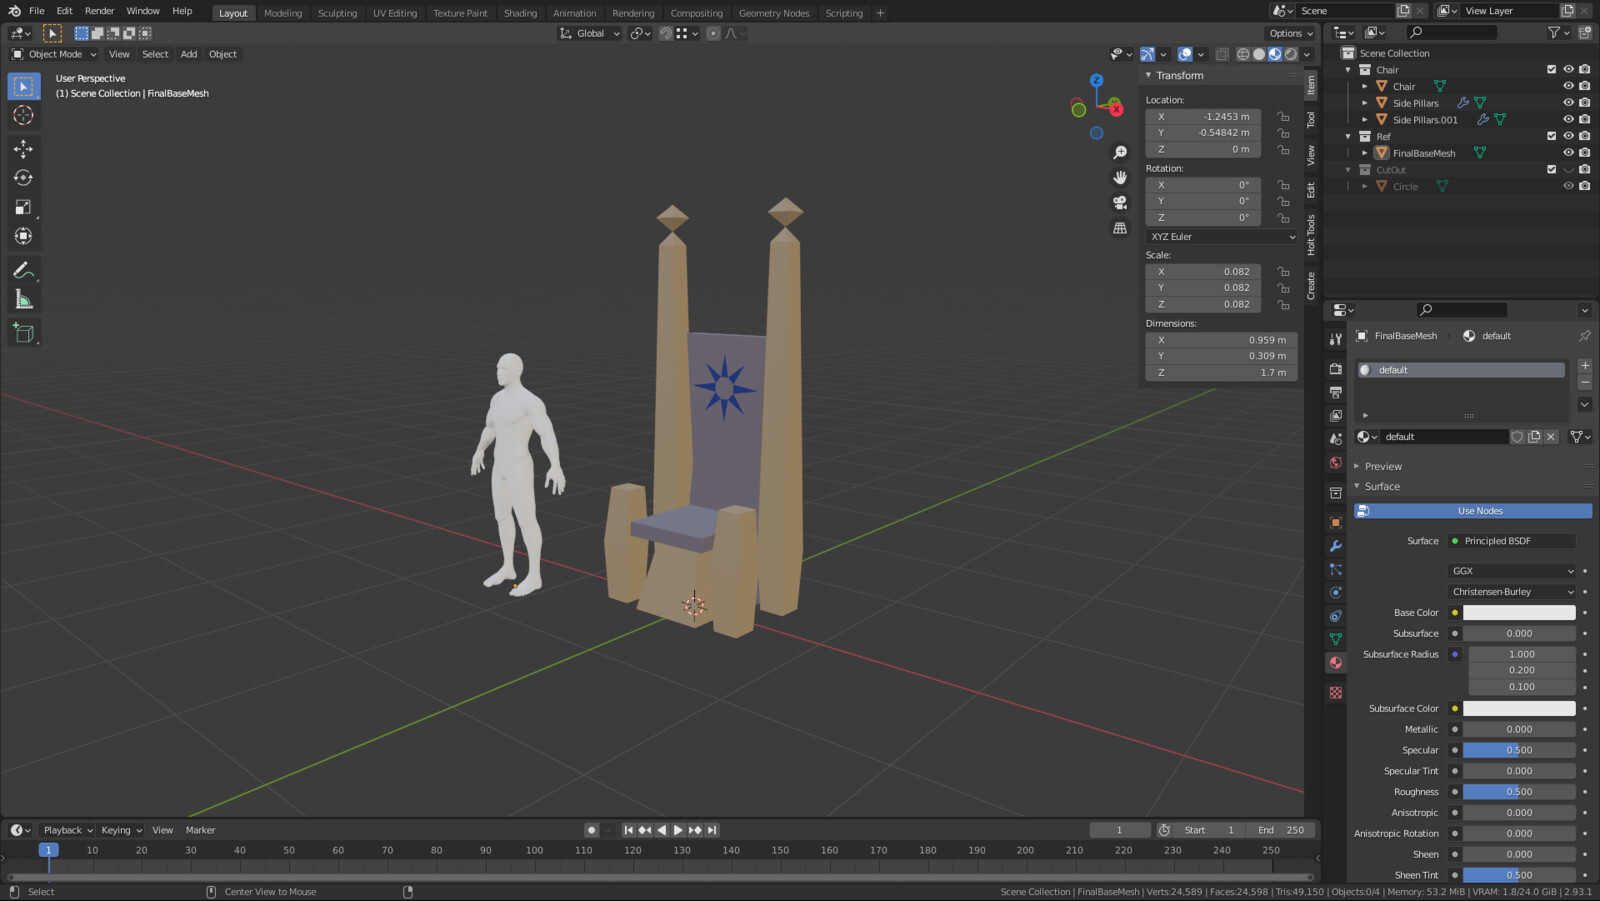
Task: Switch to the Geometry Nodes workspace tab
Action: 774,13
